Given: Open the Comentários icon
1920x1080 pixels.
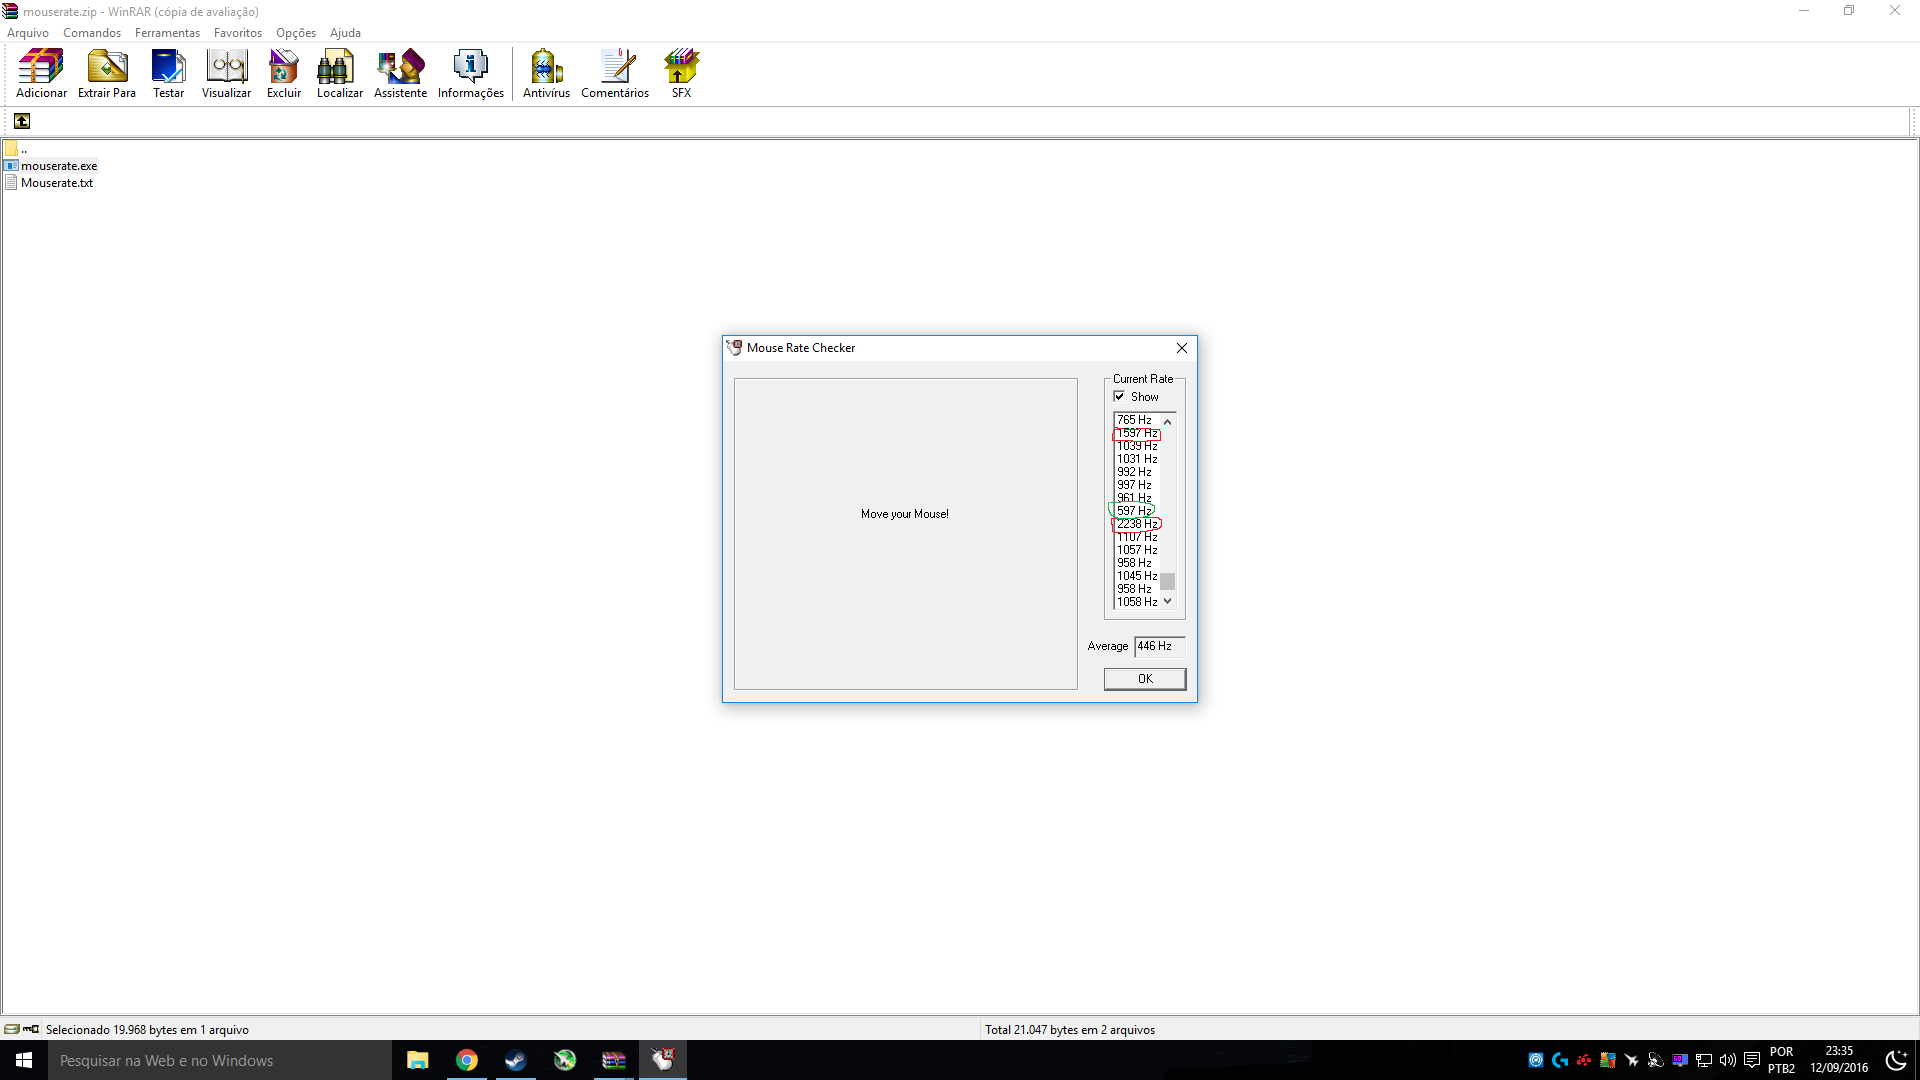Looking at the screenshot, I should click(x=615, y=74).
